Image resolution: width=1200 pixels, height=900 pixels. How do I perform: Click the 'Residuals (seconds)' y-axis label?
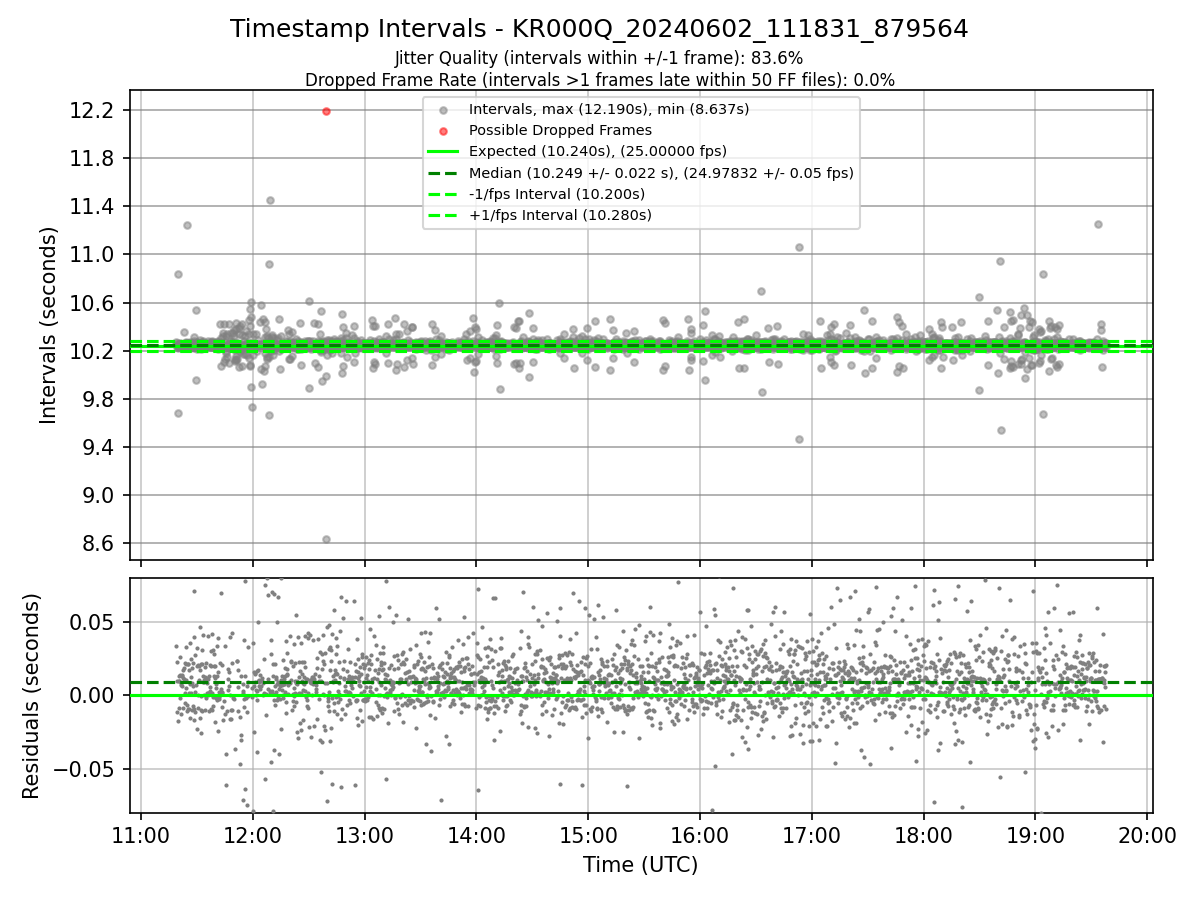click(x=31, y=696)
